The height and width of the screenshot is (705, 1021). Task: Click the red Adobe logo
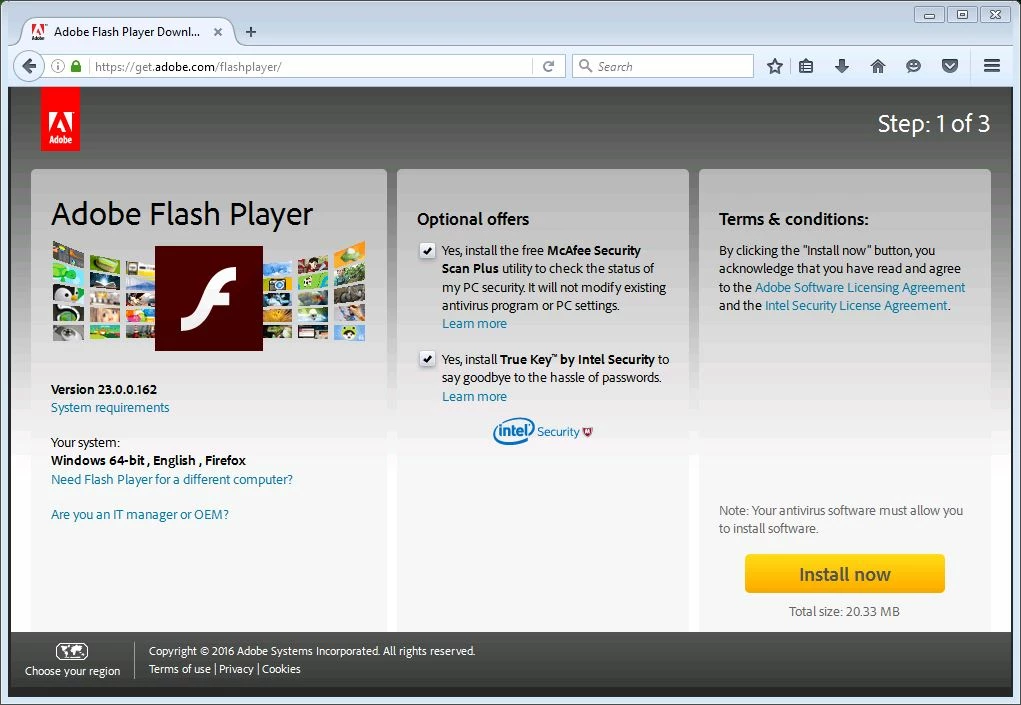click(x=61, y=119)
